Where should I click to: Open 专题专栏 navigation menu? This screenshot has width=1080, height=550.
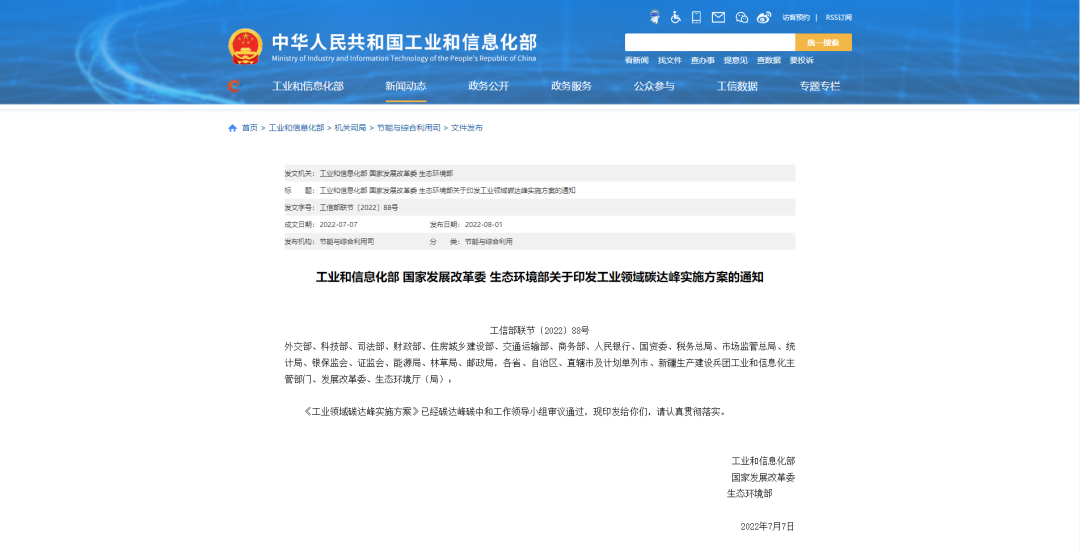click(x=820, y=87)
